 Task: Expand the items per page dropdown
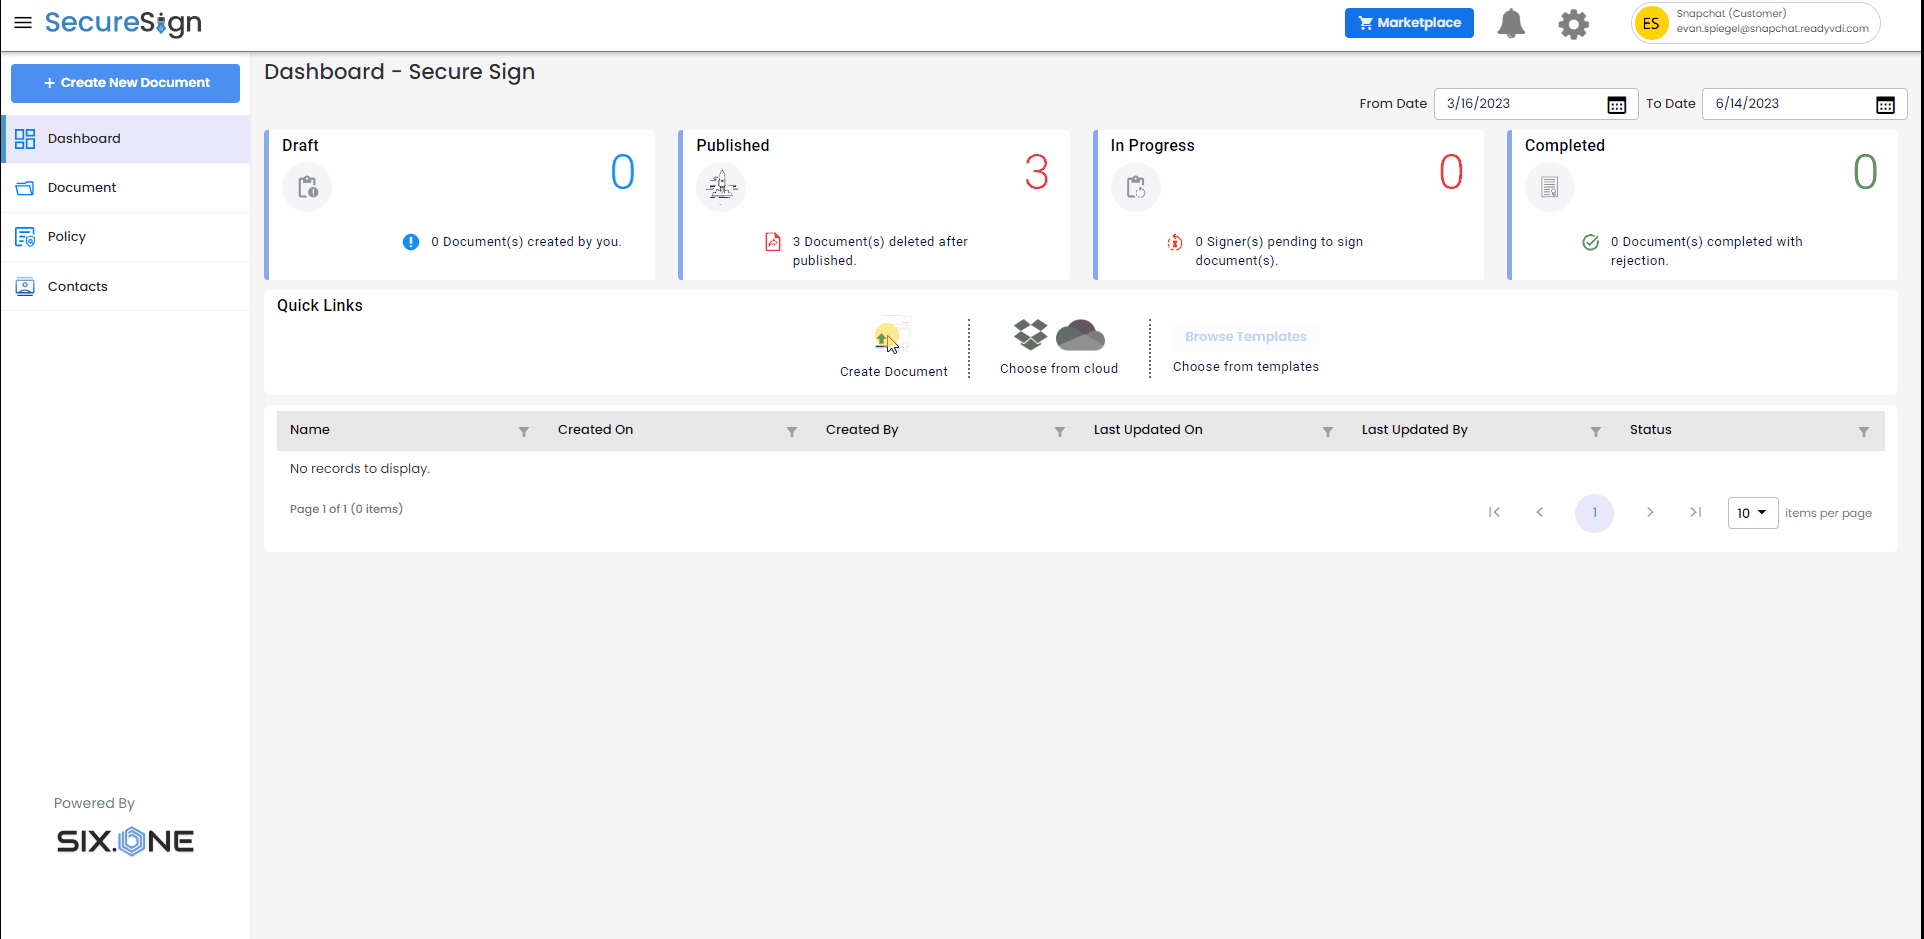1752,513
